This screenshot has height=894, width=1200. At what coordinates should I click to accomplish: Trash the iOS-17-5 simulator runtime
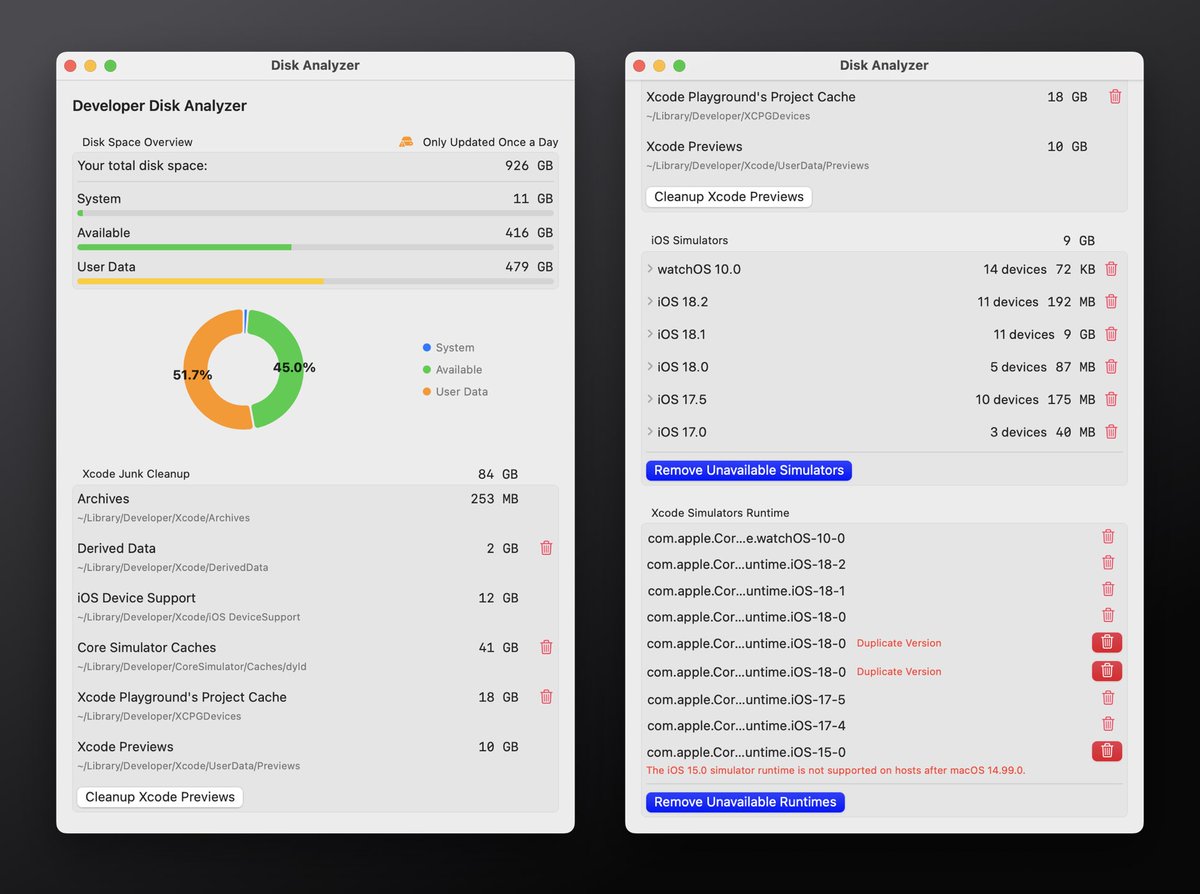pyautogui.click(x=1108, y=698)
